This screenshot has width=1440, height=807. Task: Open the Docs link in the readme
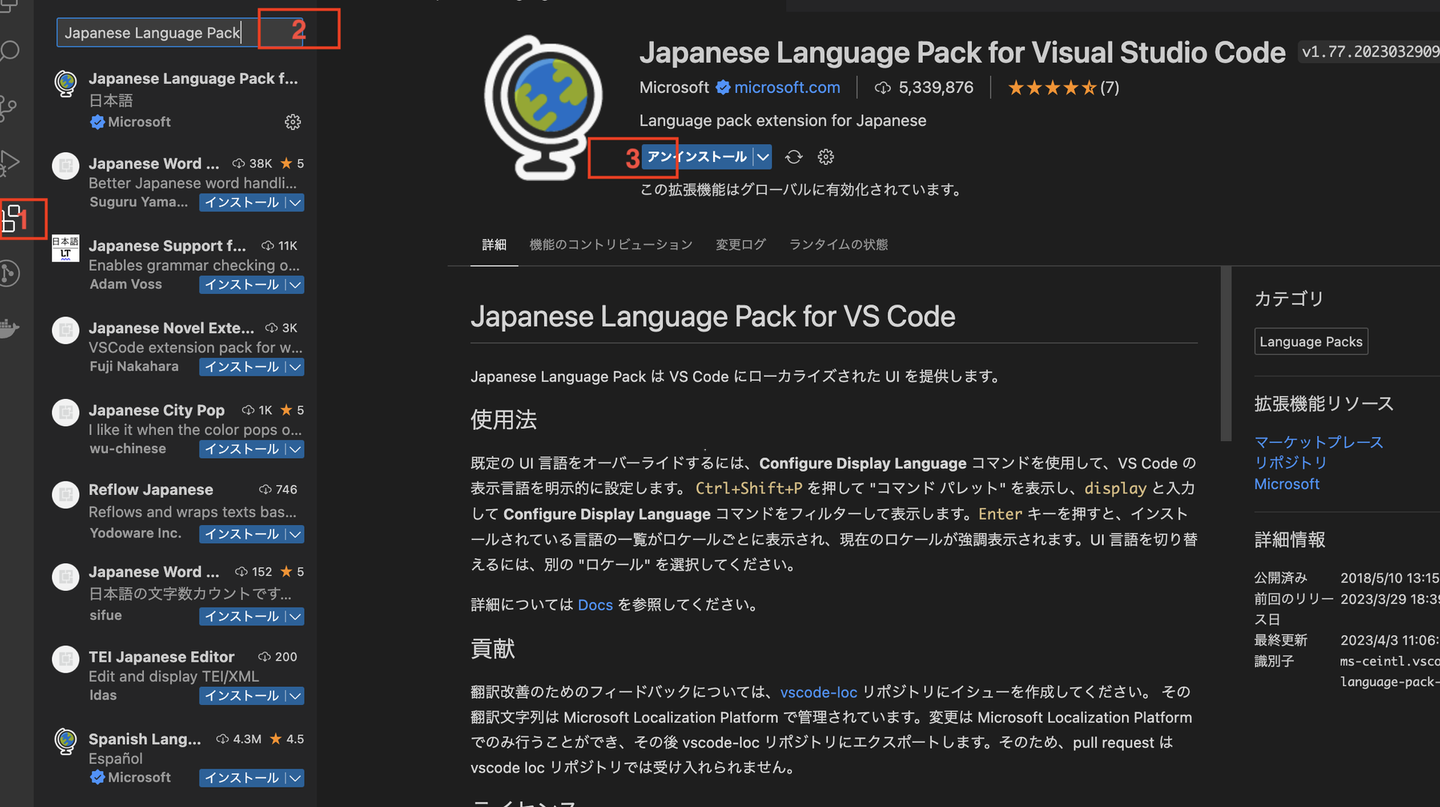596,605
